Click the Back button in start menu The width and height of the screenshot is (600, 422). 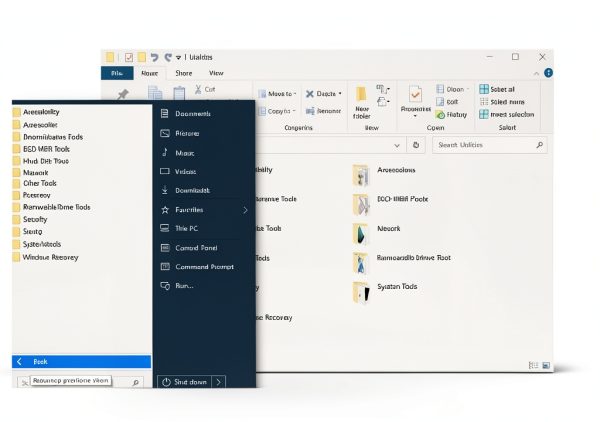click(x=82, y=362)
